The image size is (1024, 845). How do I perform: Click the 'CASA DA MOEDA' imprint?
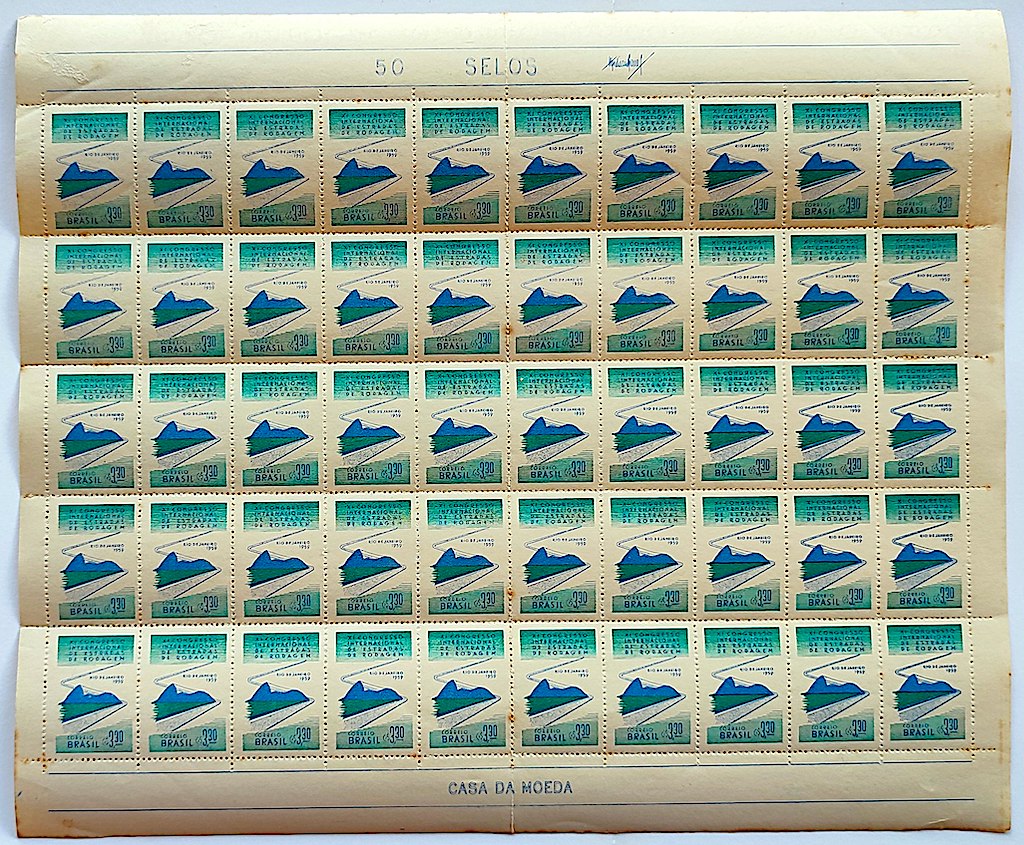510,788
